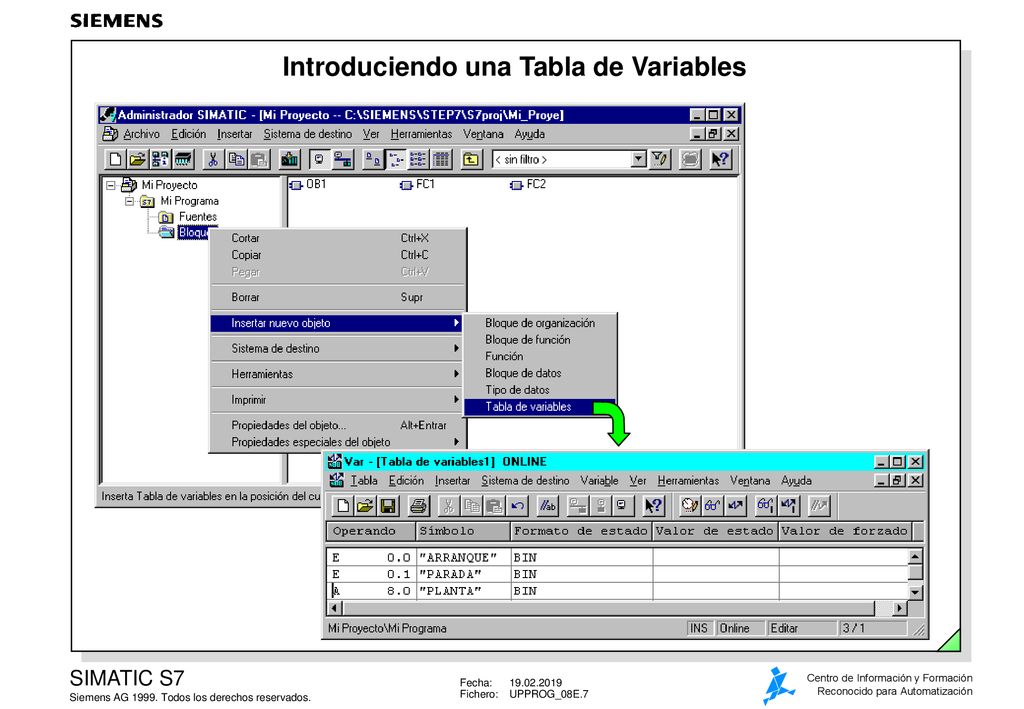
Task: Switch to large icons view
Action: tap(373, 159)
